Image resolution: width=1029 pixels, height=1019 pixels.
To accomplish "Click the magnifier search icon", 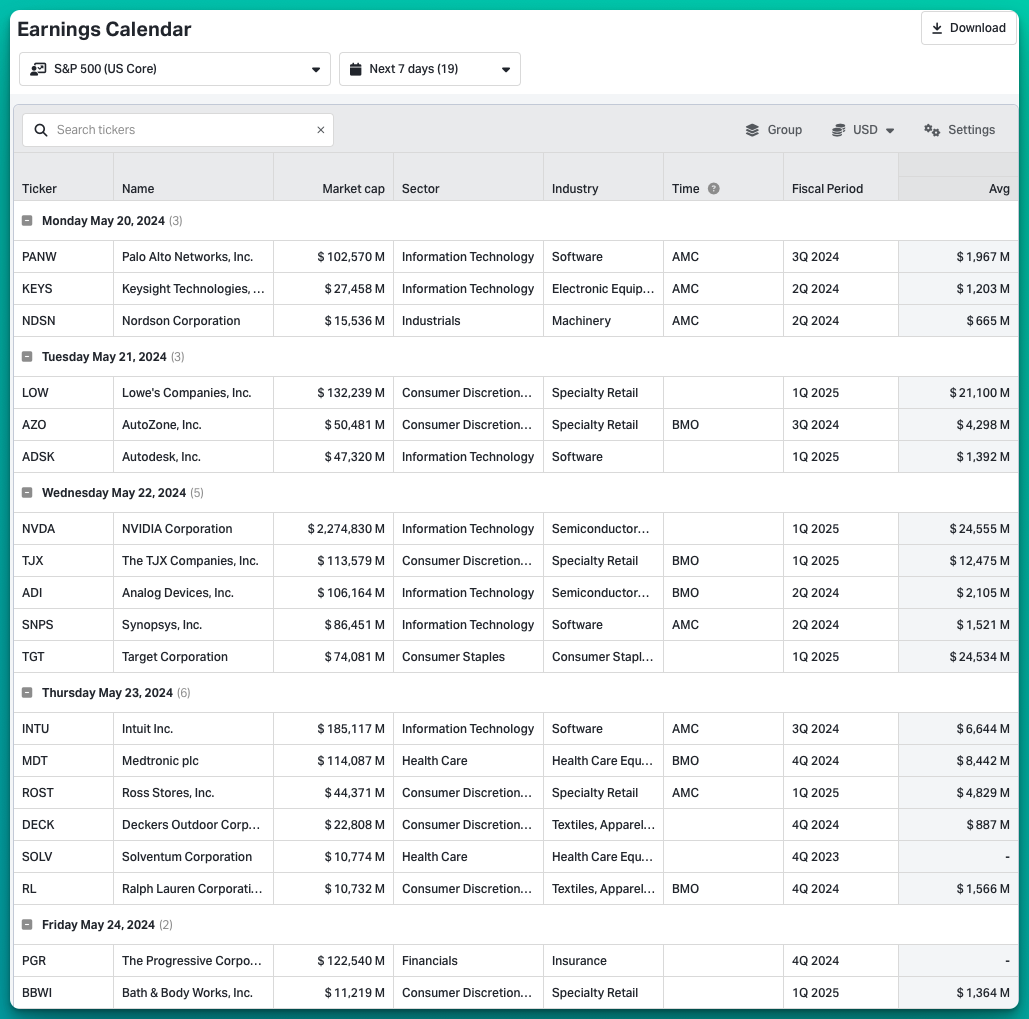I will point(41,130).
